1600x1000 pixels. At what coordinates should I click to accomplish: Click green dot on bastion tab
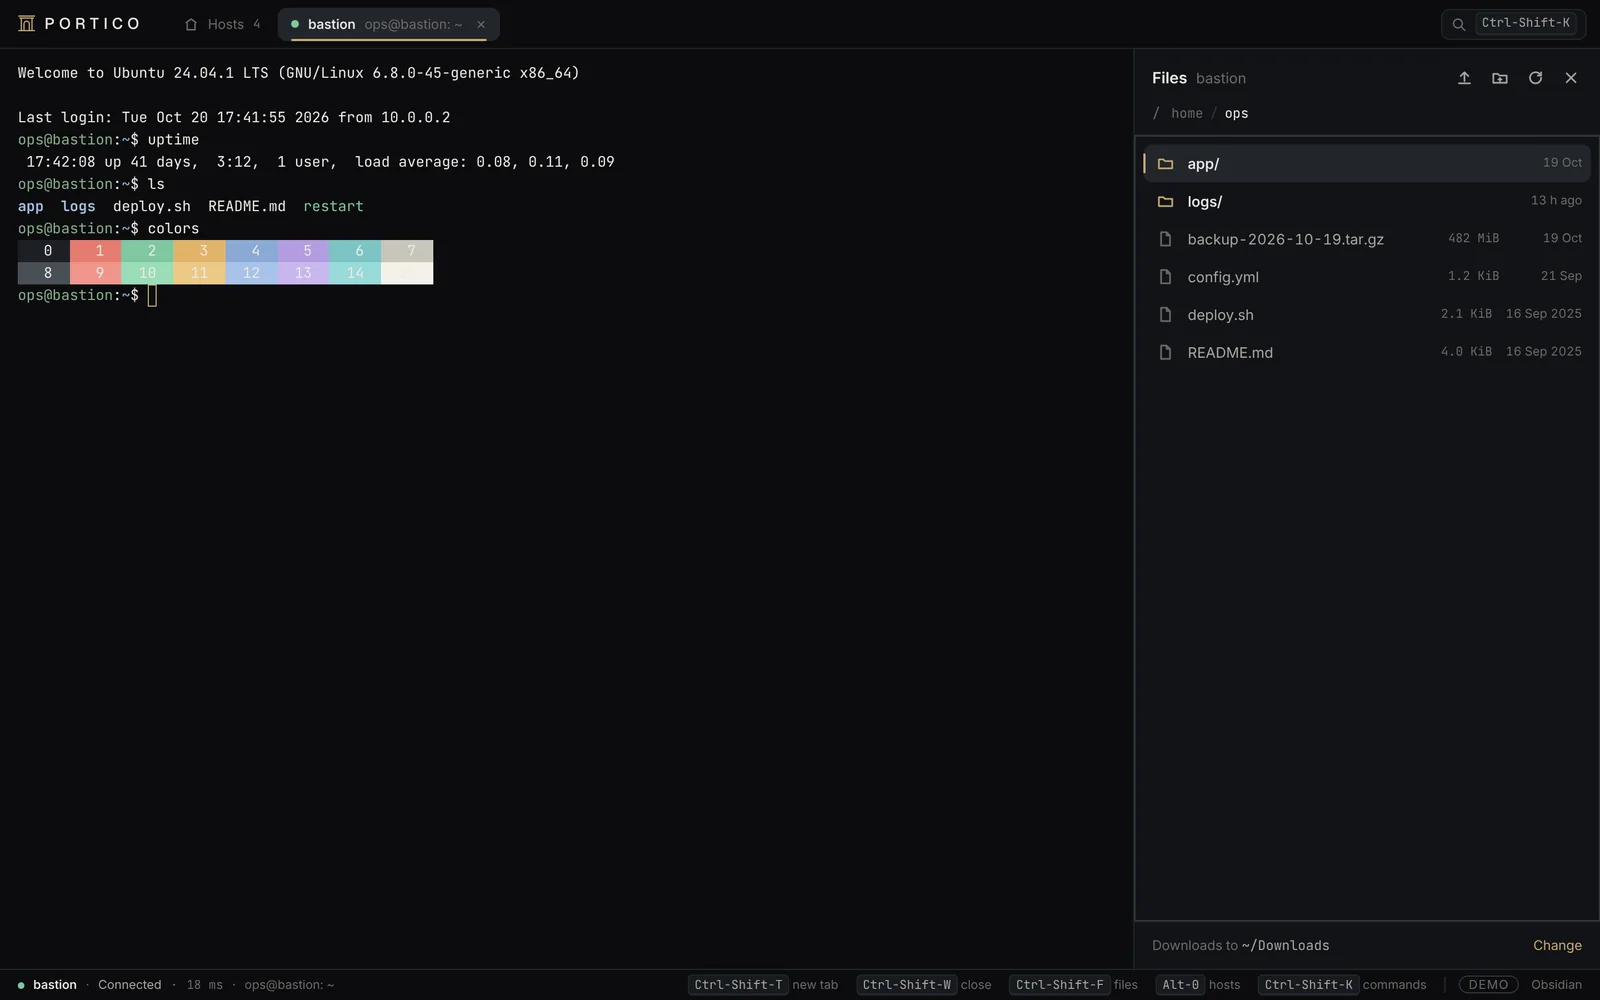295,24
